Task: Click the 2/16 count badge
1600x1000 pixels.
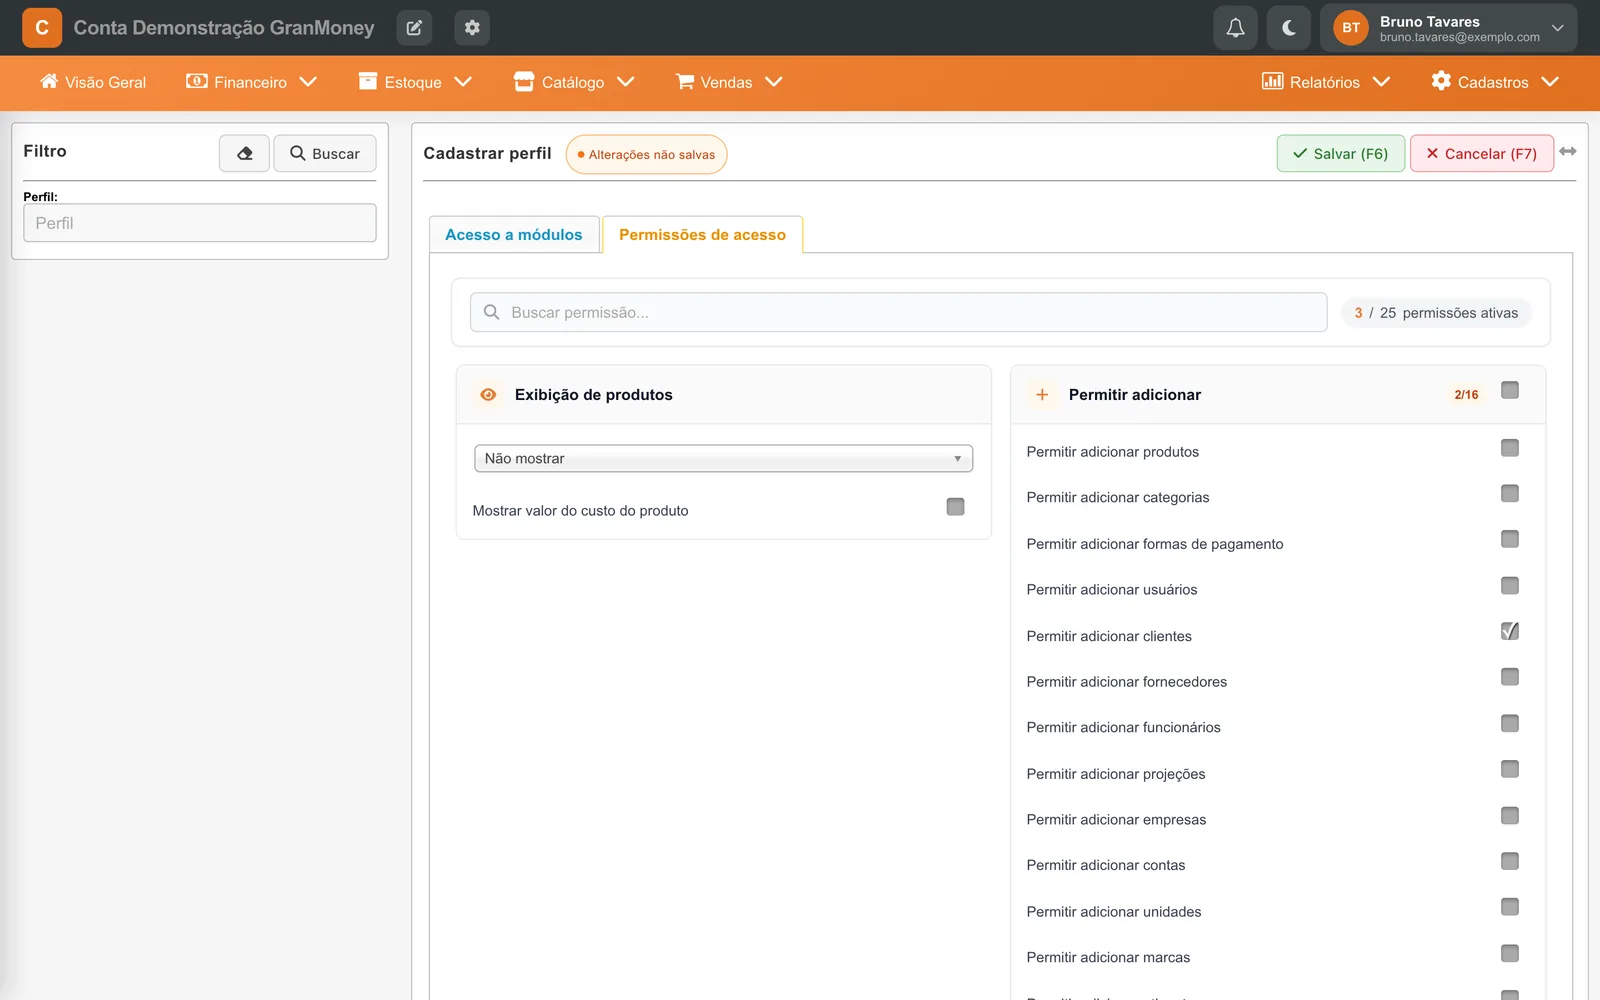Action: point(1466,395)
